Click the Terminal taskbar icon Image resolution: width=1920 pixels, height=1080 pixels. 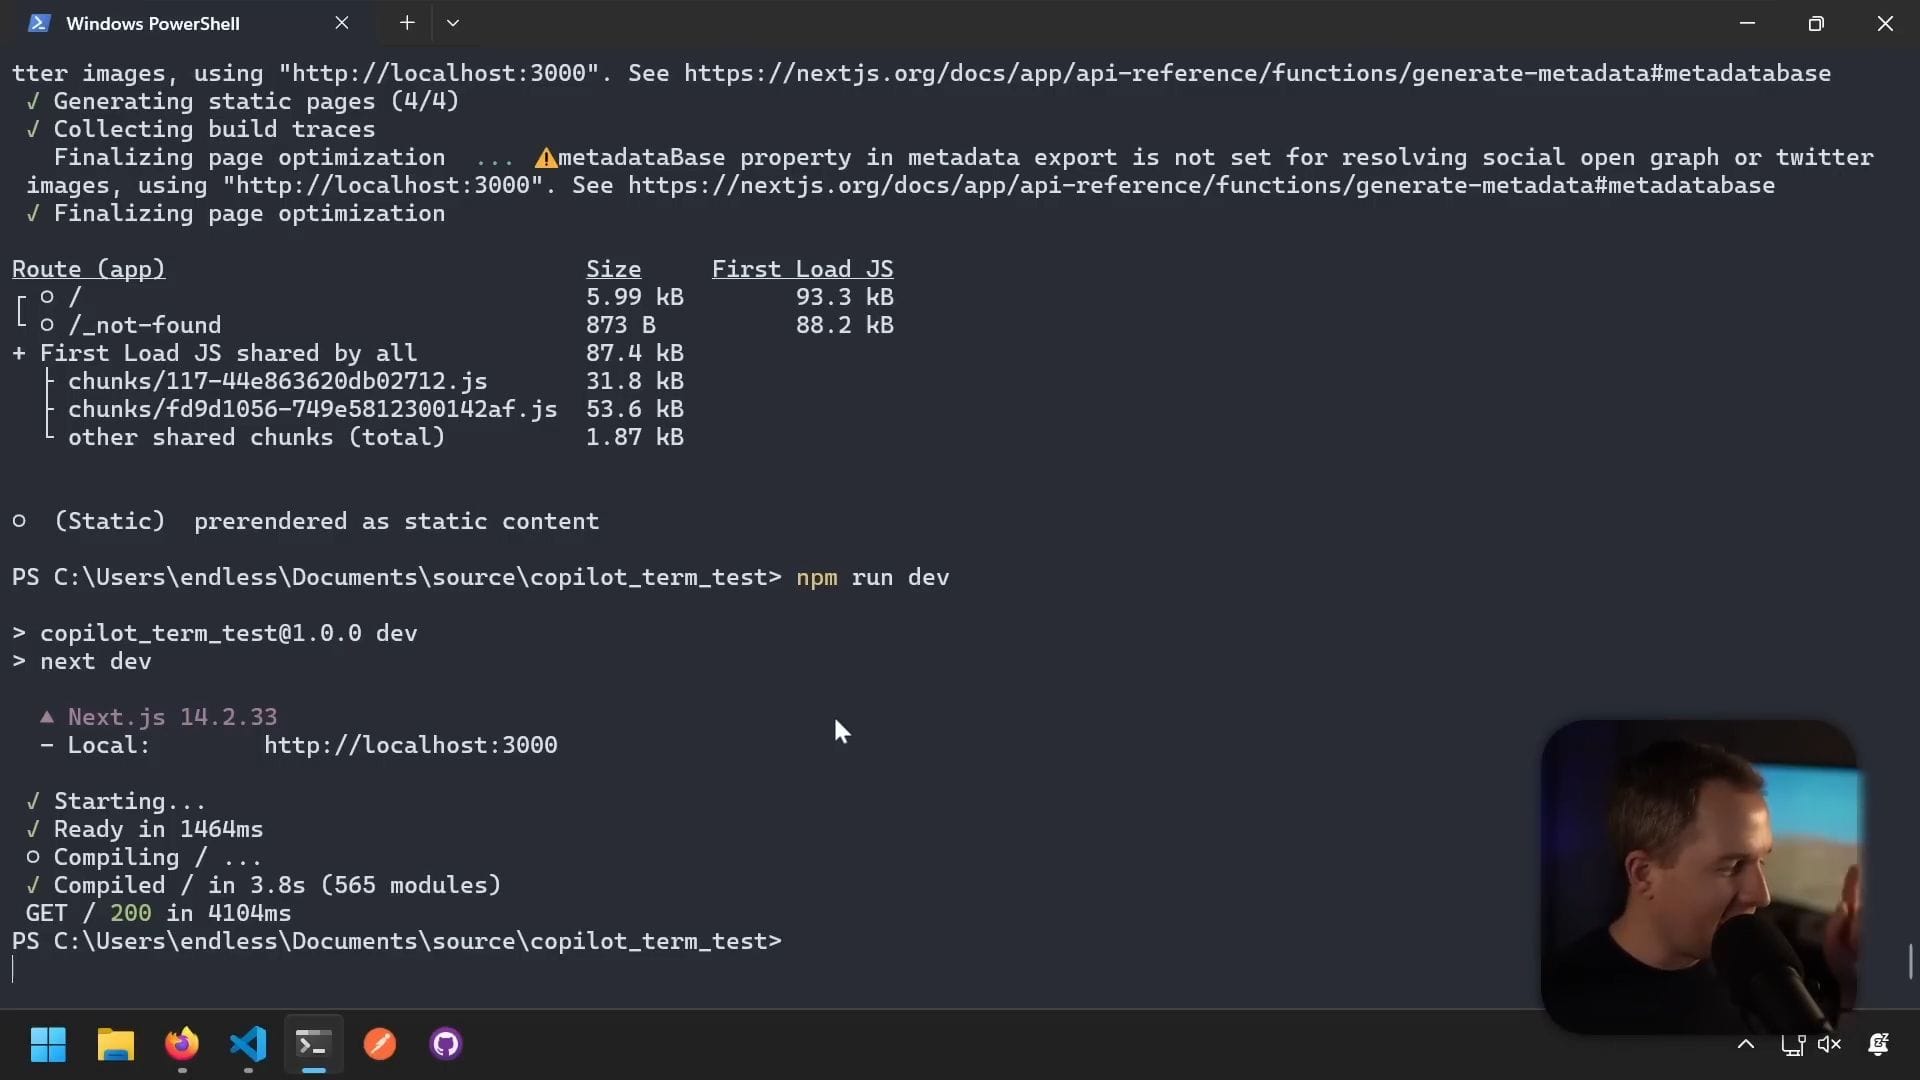point(313,1045)
